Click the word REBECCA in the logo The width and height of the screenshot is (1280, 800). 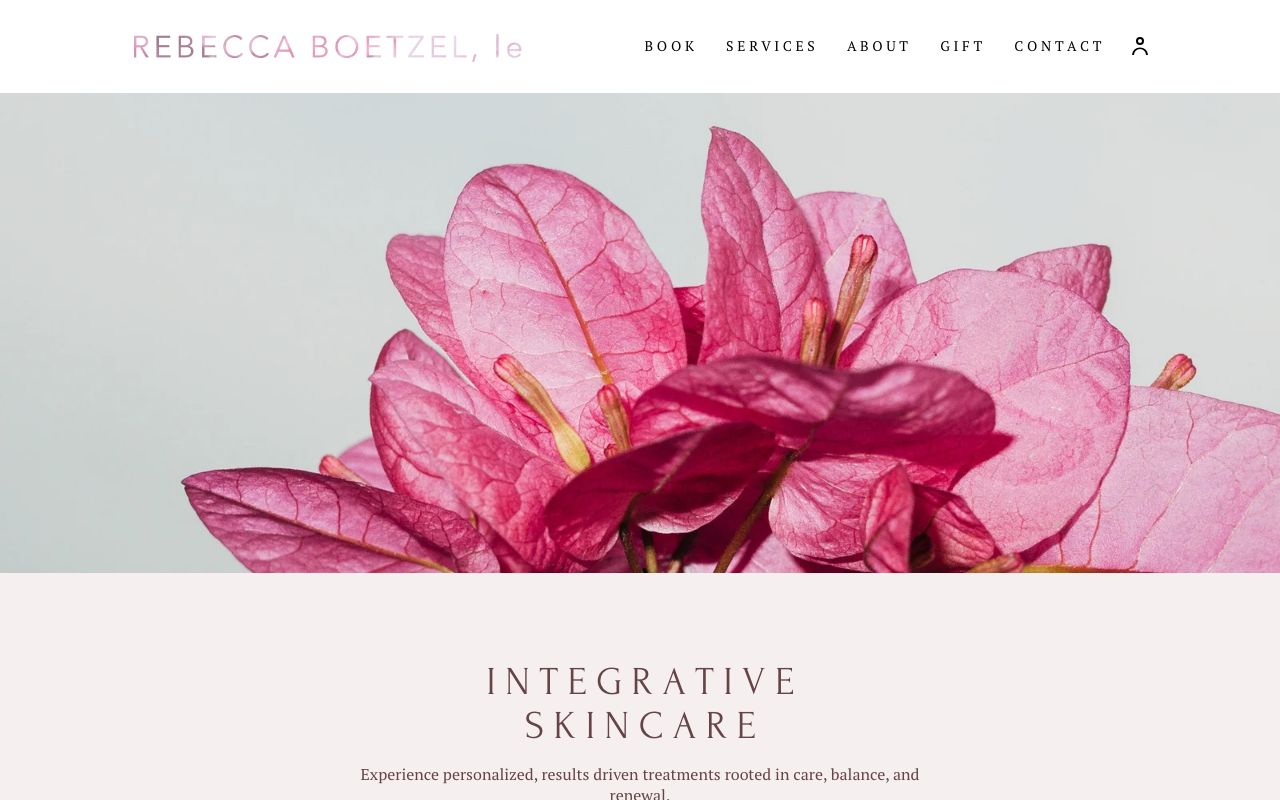tap(214, 47)
